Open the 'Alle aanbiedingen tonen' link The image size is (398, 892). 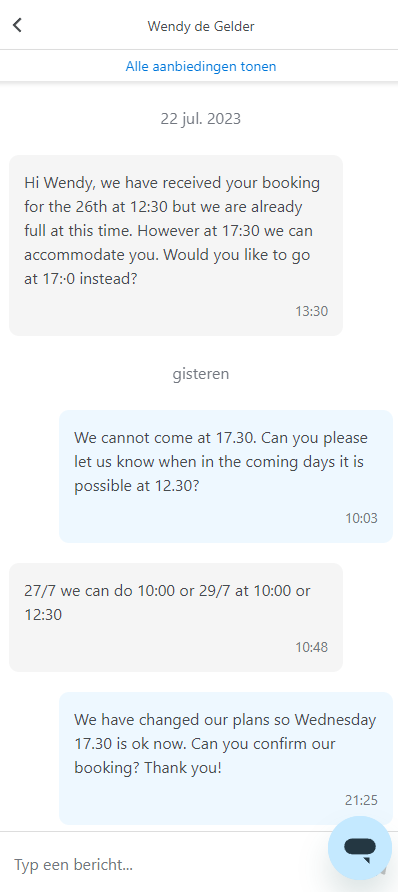click(201, 67)
